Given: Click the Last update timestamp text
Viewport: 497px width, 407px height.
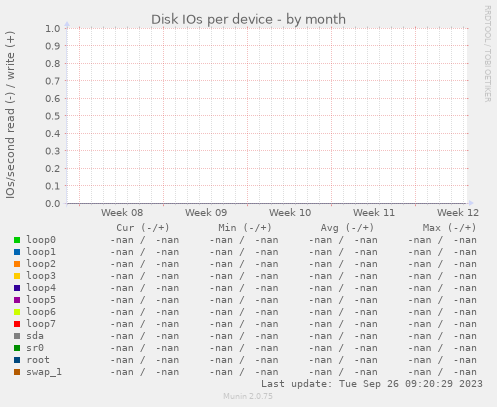Looking at the screenshot, I should [372, 384].
